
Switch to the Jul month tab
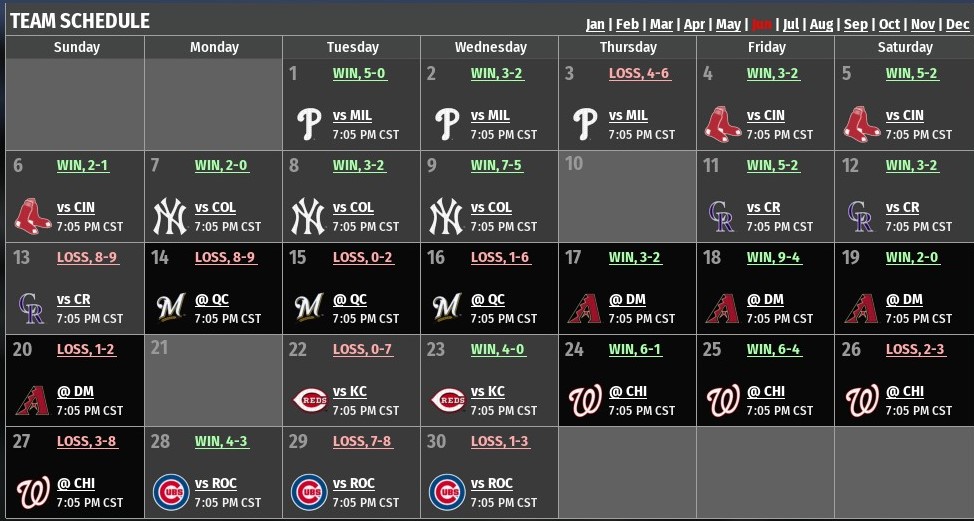coord(791,24)
